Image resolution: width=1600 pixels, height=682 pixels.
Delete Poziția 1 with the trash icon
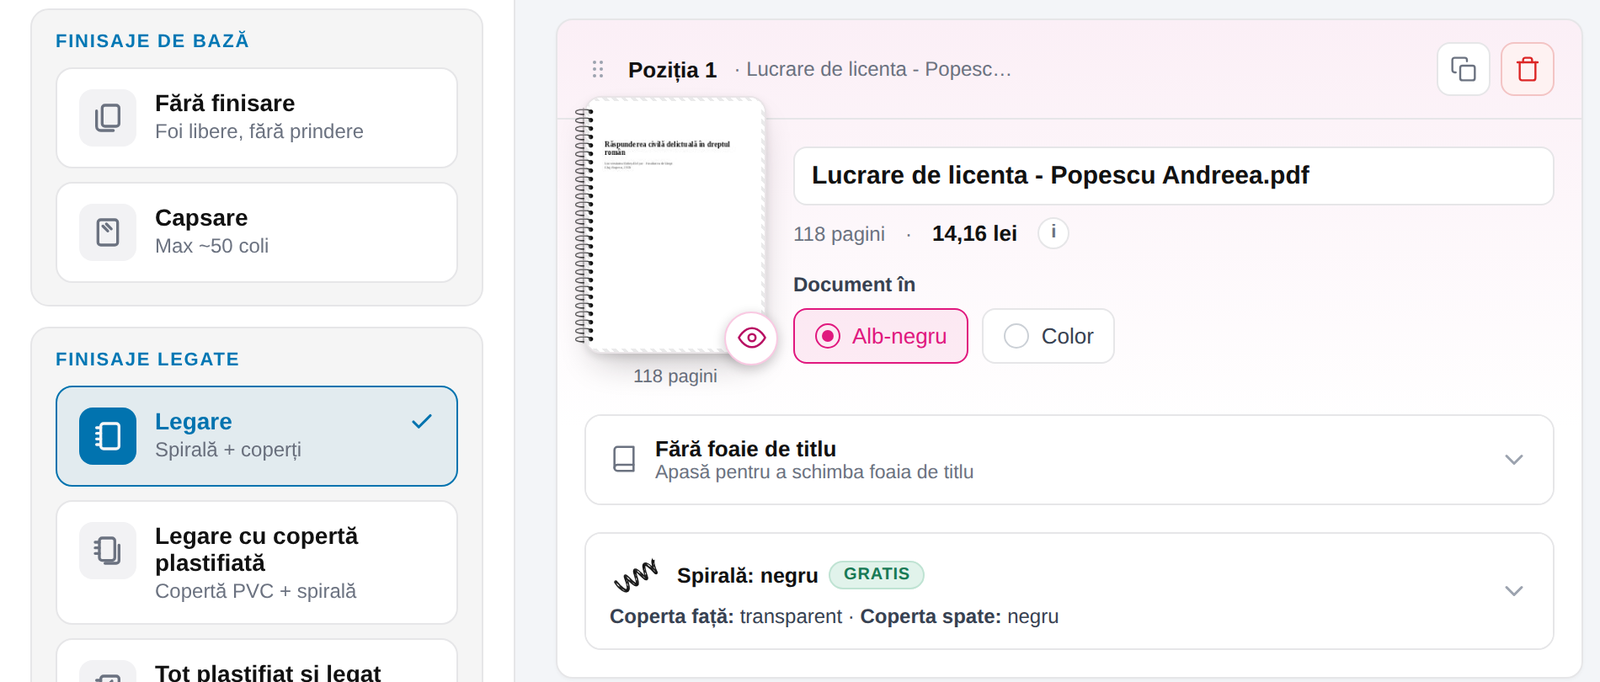tap(1527, 69)
